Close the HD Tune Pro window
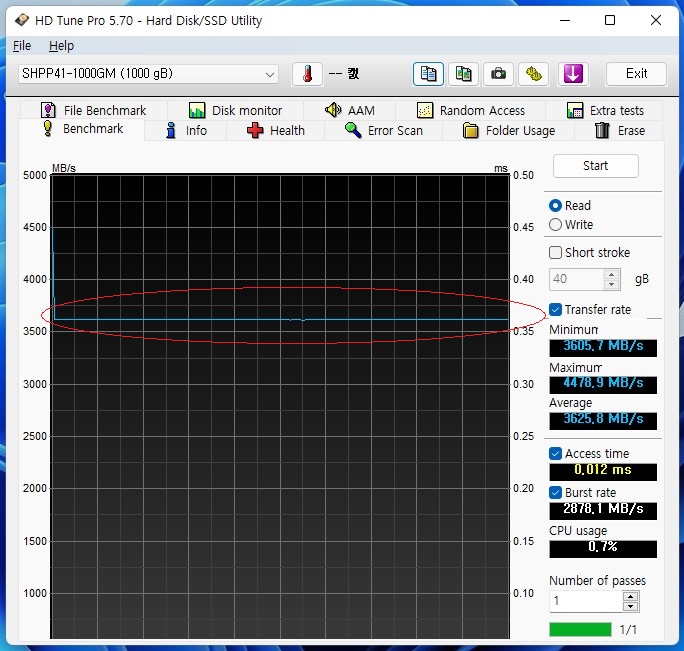Screen dimensions: 684x651 (x=656, y=20)
